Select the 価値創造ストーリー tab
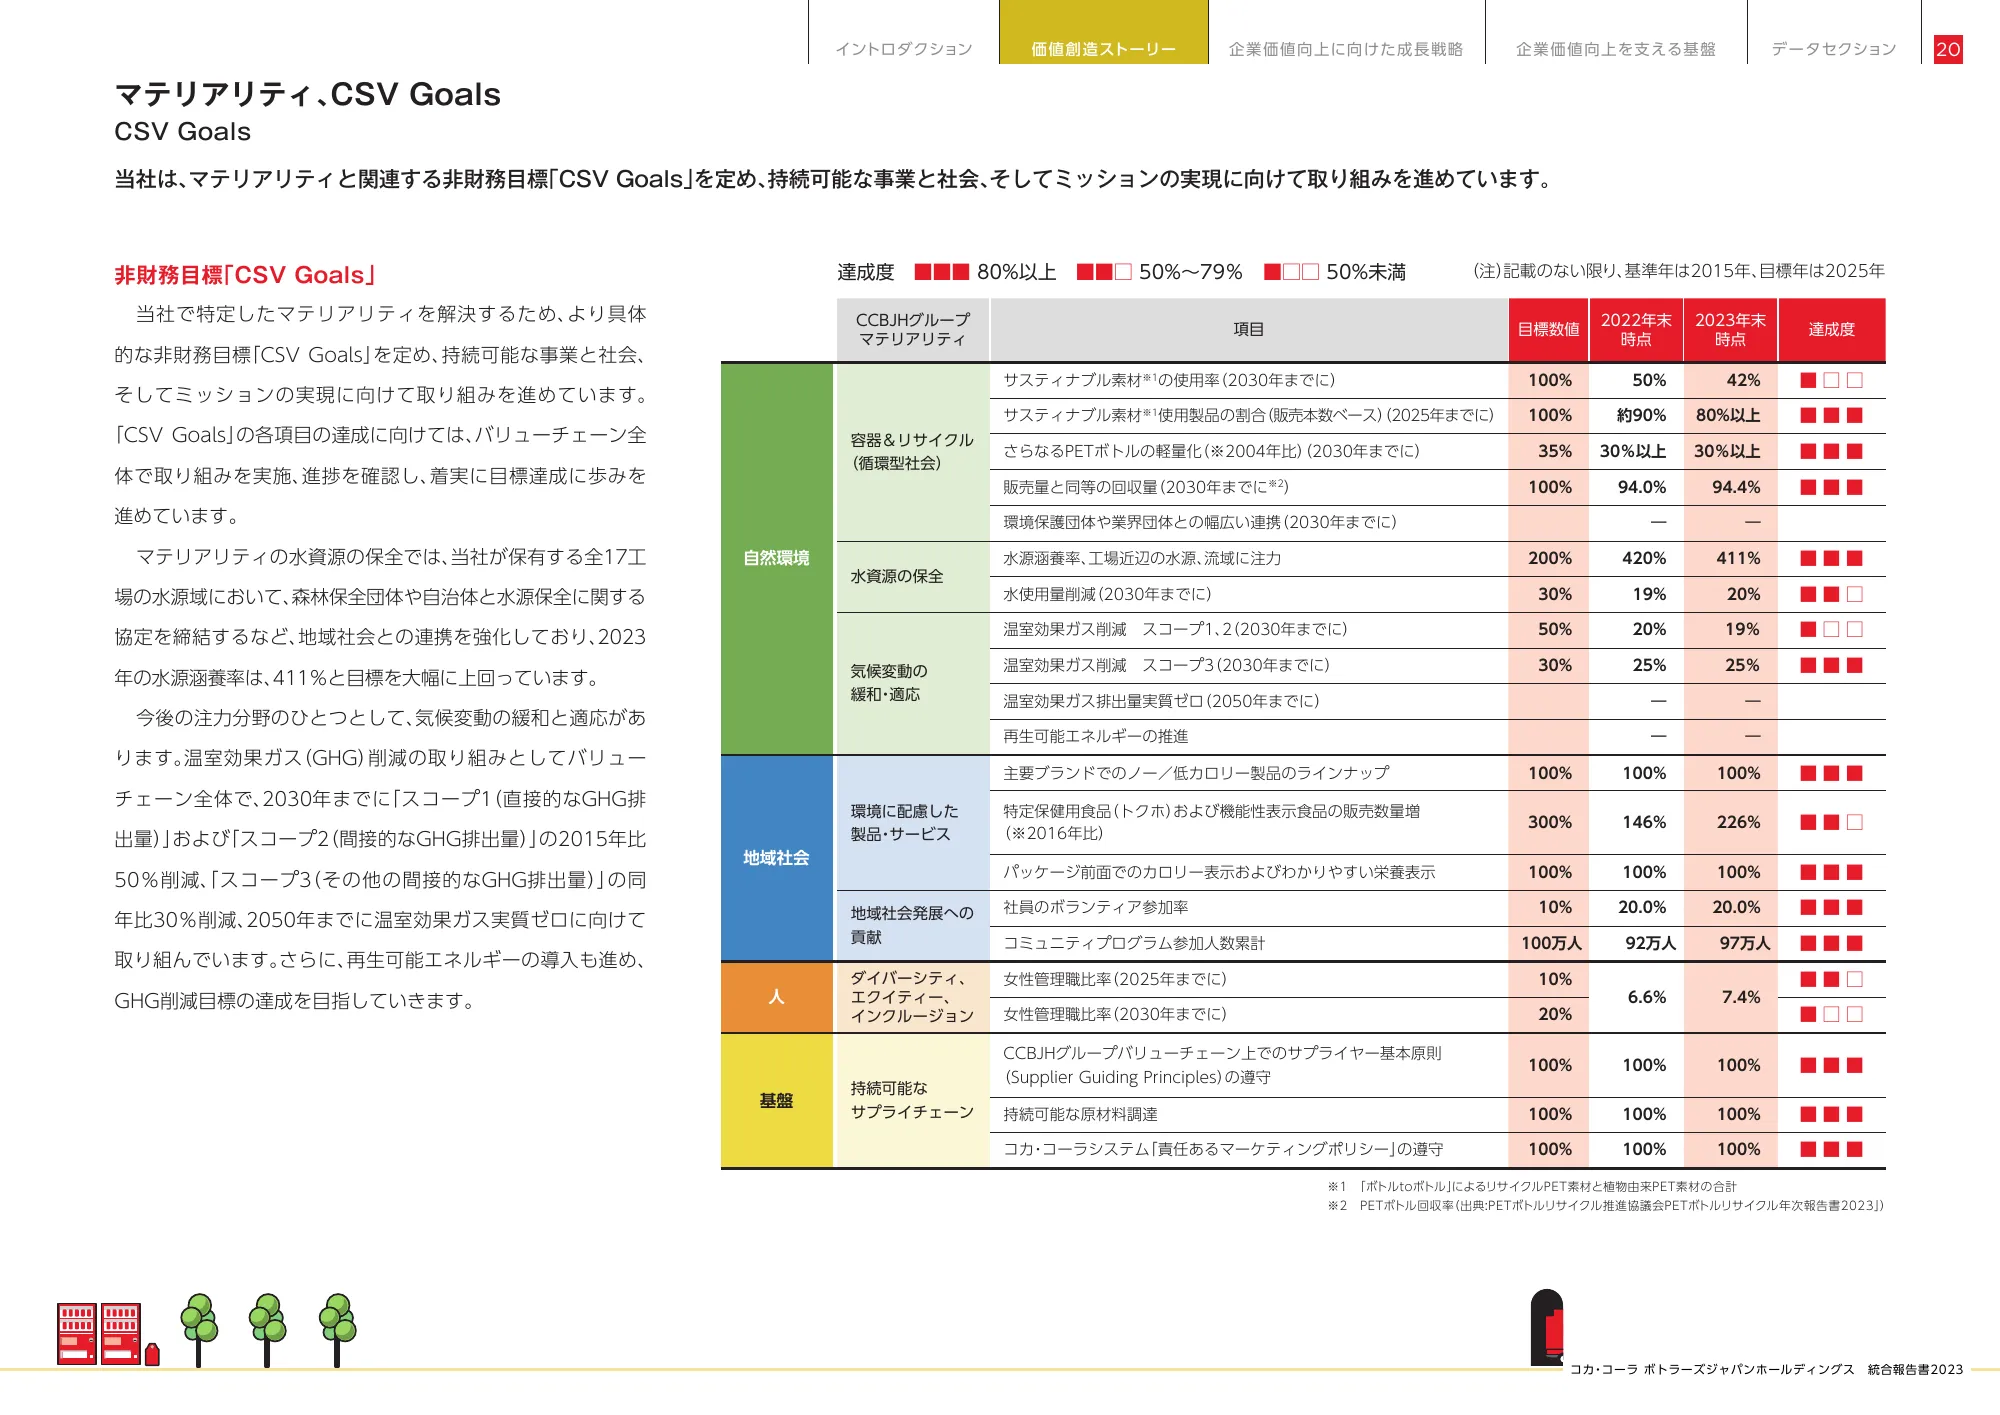This screenshot has width=2000, height=1415. pos(1103,33)
